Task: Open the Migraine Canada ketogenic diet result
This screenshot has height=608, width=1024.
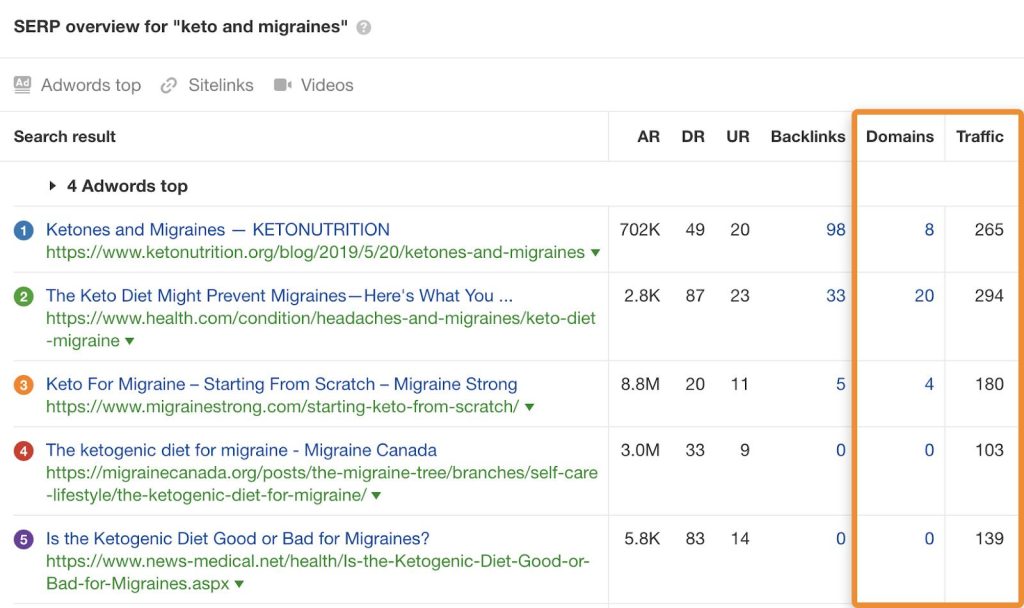Action: [241, 450]
